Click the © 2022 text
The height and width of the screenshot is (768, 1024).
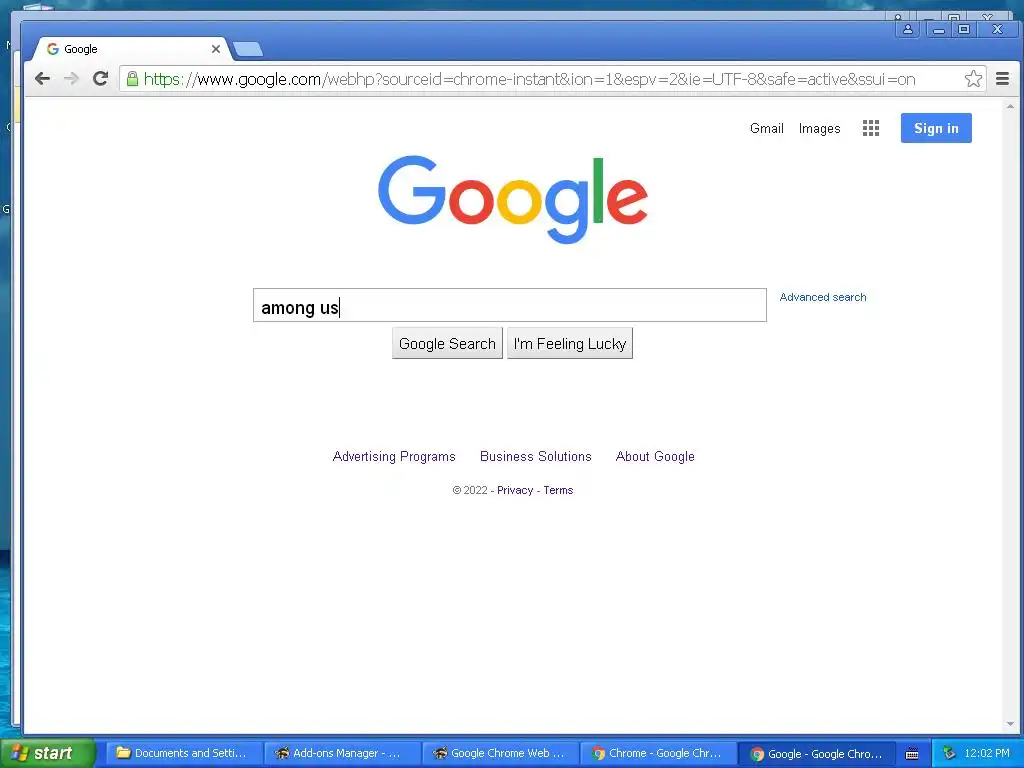point(470,490)
